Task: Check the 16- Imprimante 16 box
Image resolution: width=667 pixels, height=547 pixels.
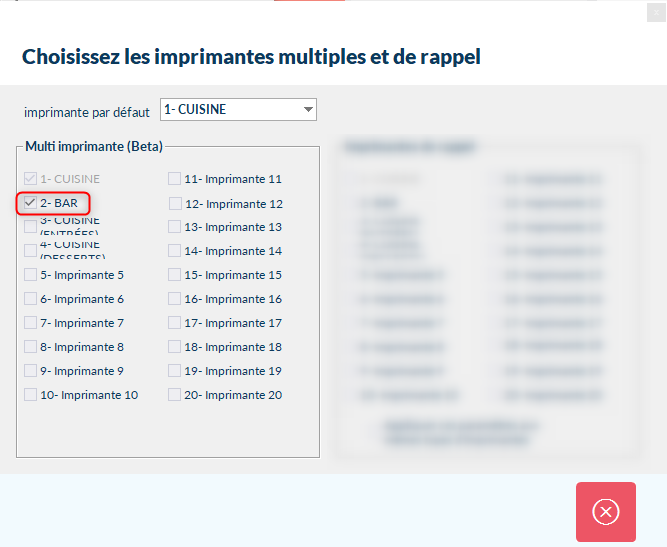Action: point(174,299)
